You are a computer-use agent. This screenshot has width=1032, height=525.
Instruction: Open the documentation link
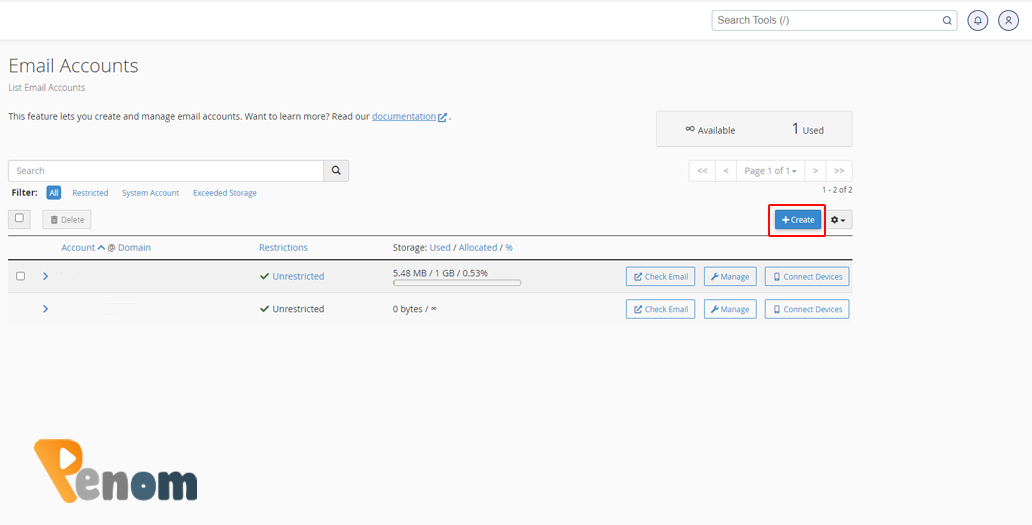(403, 116)
